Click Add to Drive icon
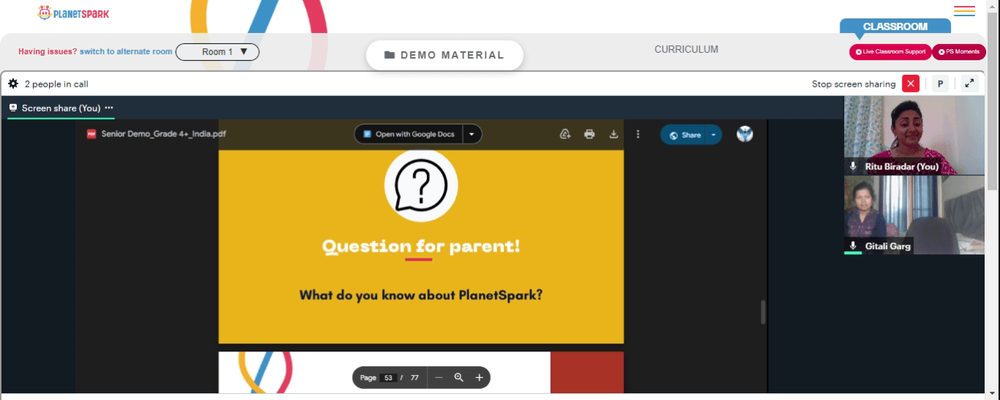1000x400 pixels. coord(565,134)
